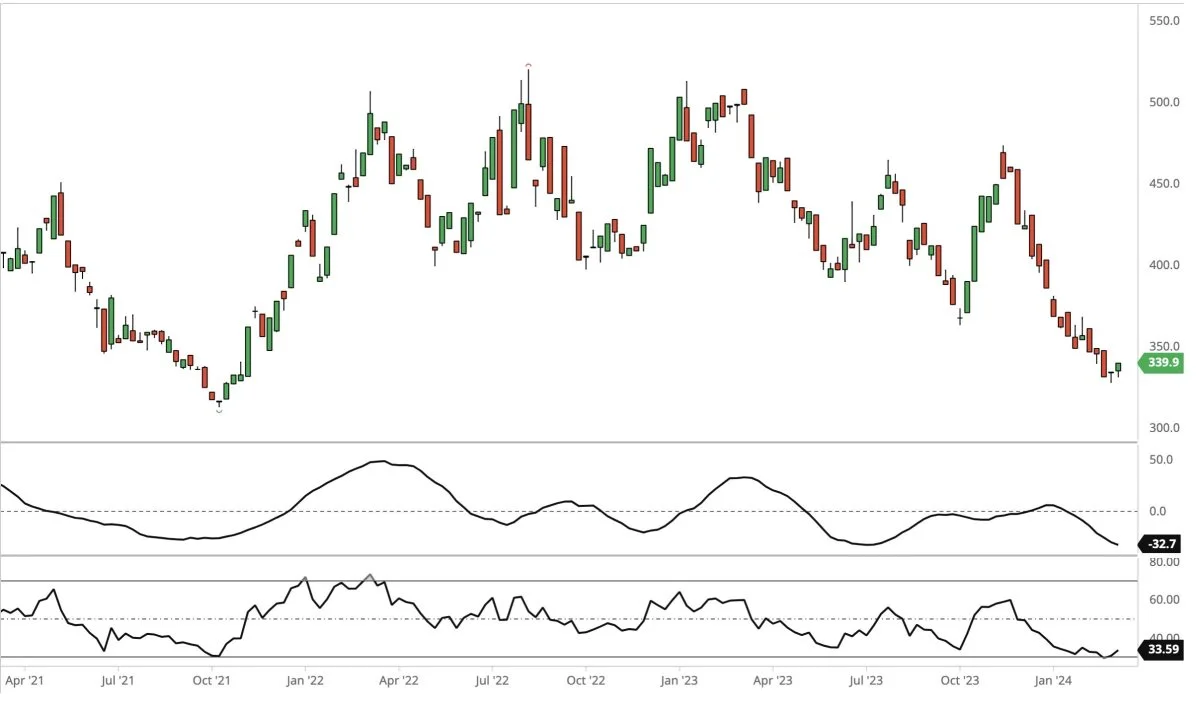Image resolution: width=1200 pixels, height=704 pixels.
Task: Click the 50.0 label on the momentum pane axis
Action: [1161, 460]
